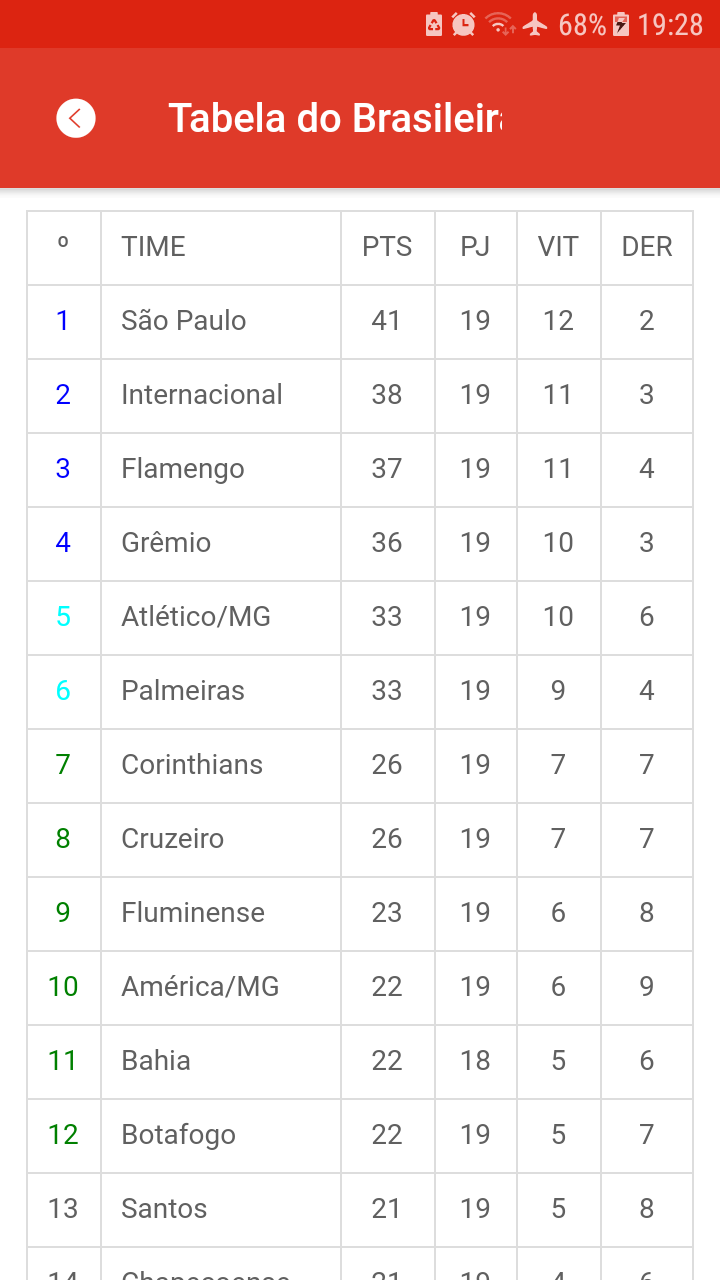Tap the PJ column header
The height and width of the screenshot is (1280, 720).
click(475, 247)
